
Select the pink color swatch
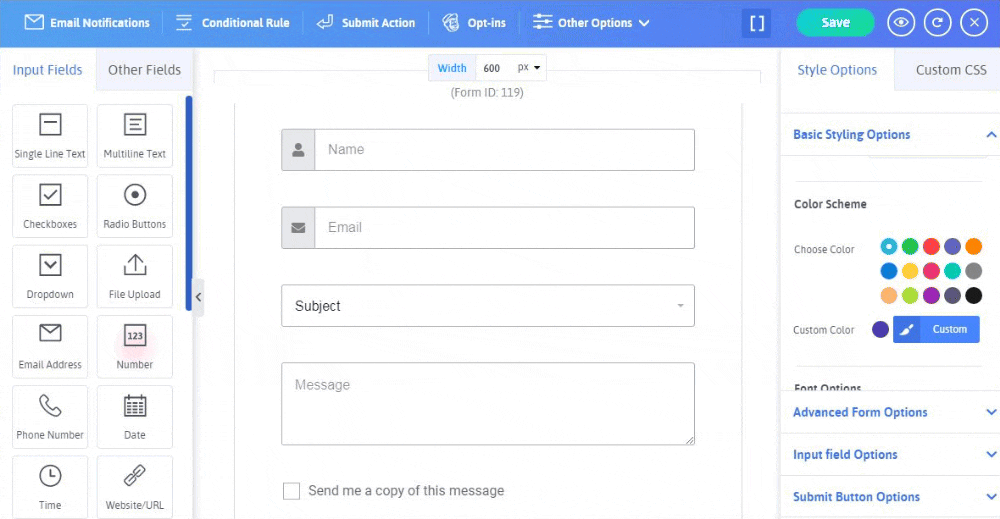(931, 271)
